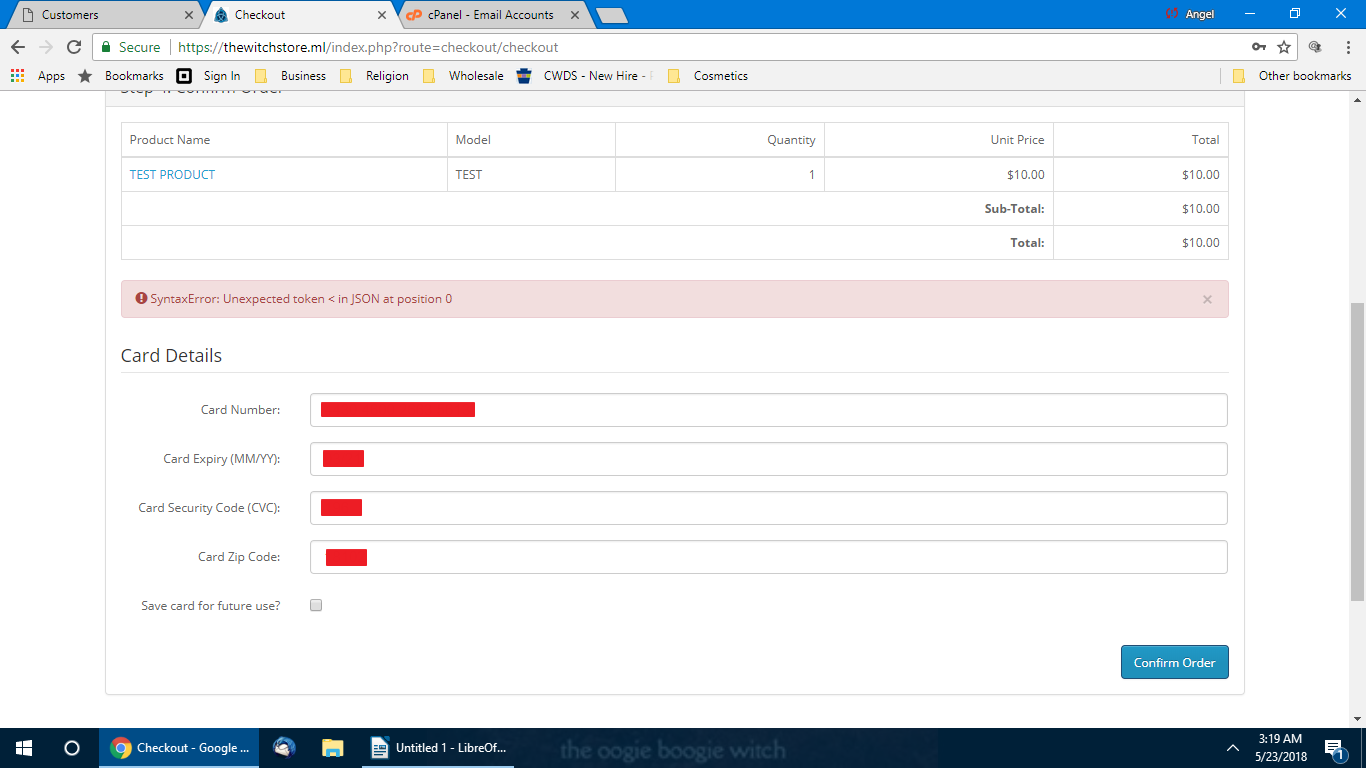Click the Confirm Order button

pos(1174,662)
